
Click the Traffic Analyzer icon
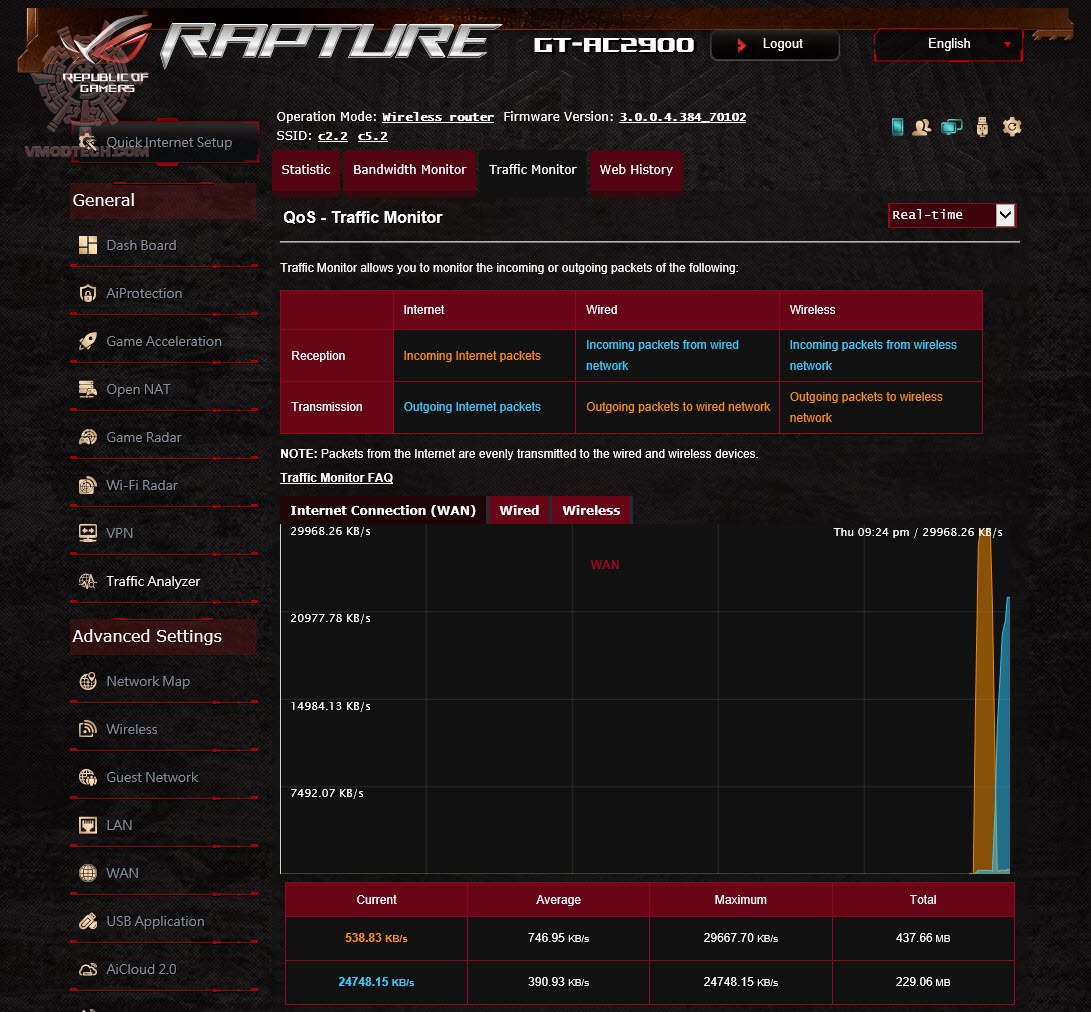click(x=88, y=581)
